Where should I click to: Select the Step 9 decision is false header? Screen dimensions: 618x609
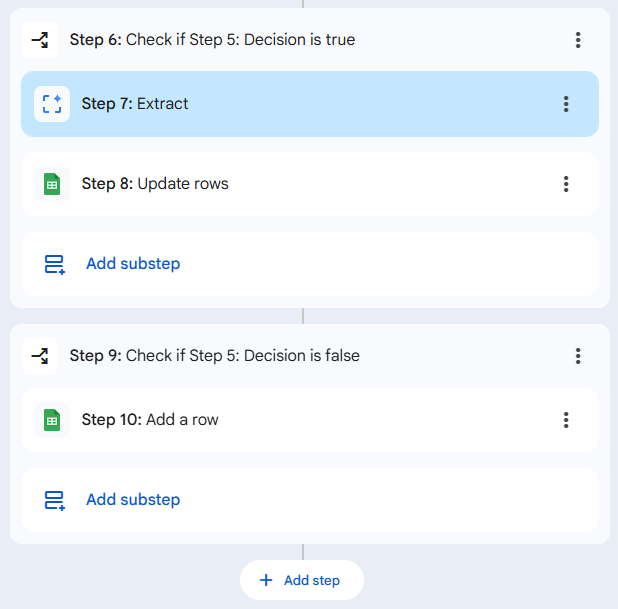pyautogui.click(x=214, y=356)
